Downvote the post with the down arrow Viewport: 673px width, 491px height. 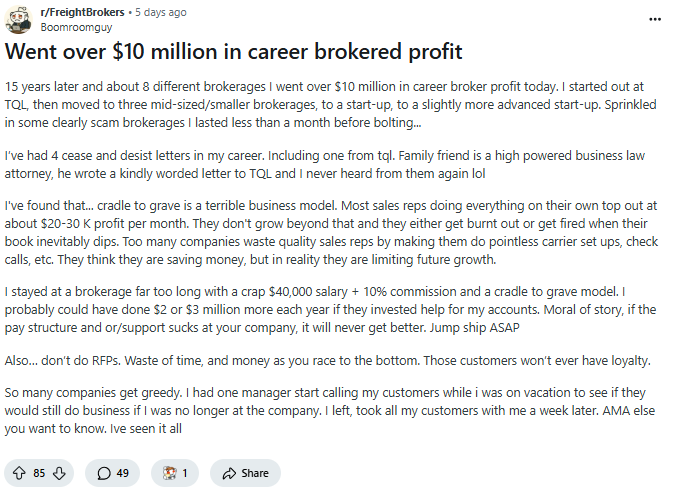pos(58,473)
